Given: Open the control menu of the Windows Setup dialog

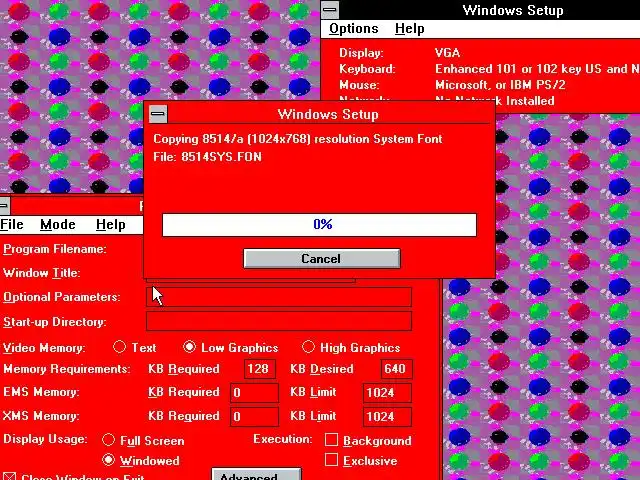Looking at the screenshot, I should pyautogui.click(x=158, y=114).
